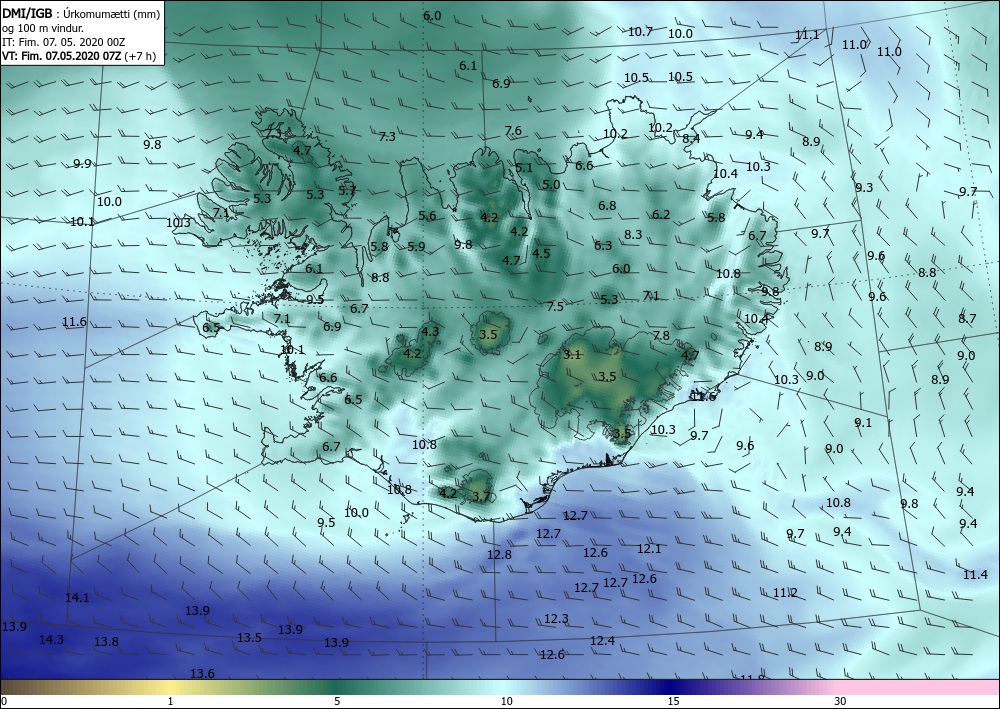The width and height of the screenshot is (1000, 709).
Task: Click the value 6.2 on the map
Action: [x=661, y=214]
